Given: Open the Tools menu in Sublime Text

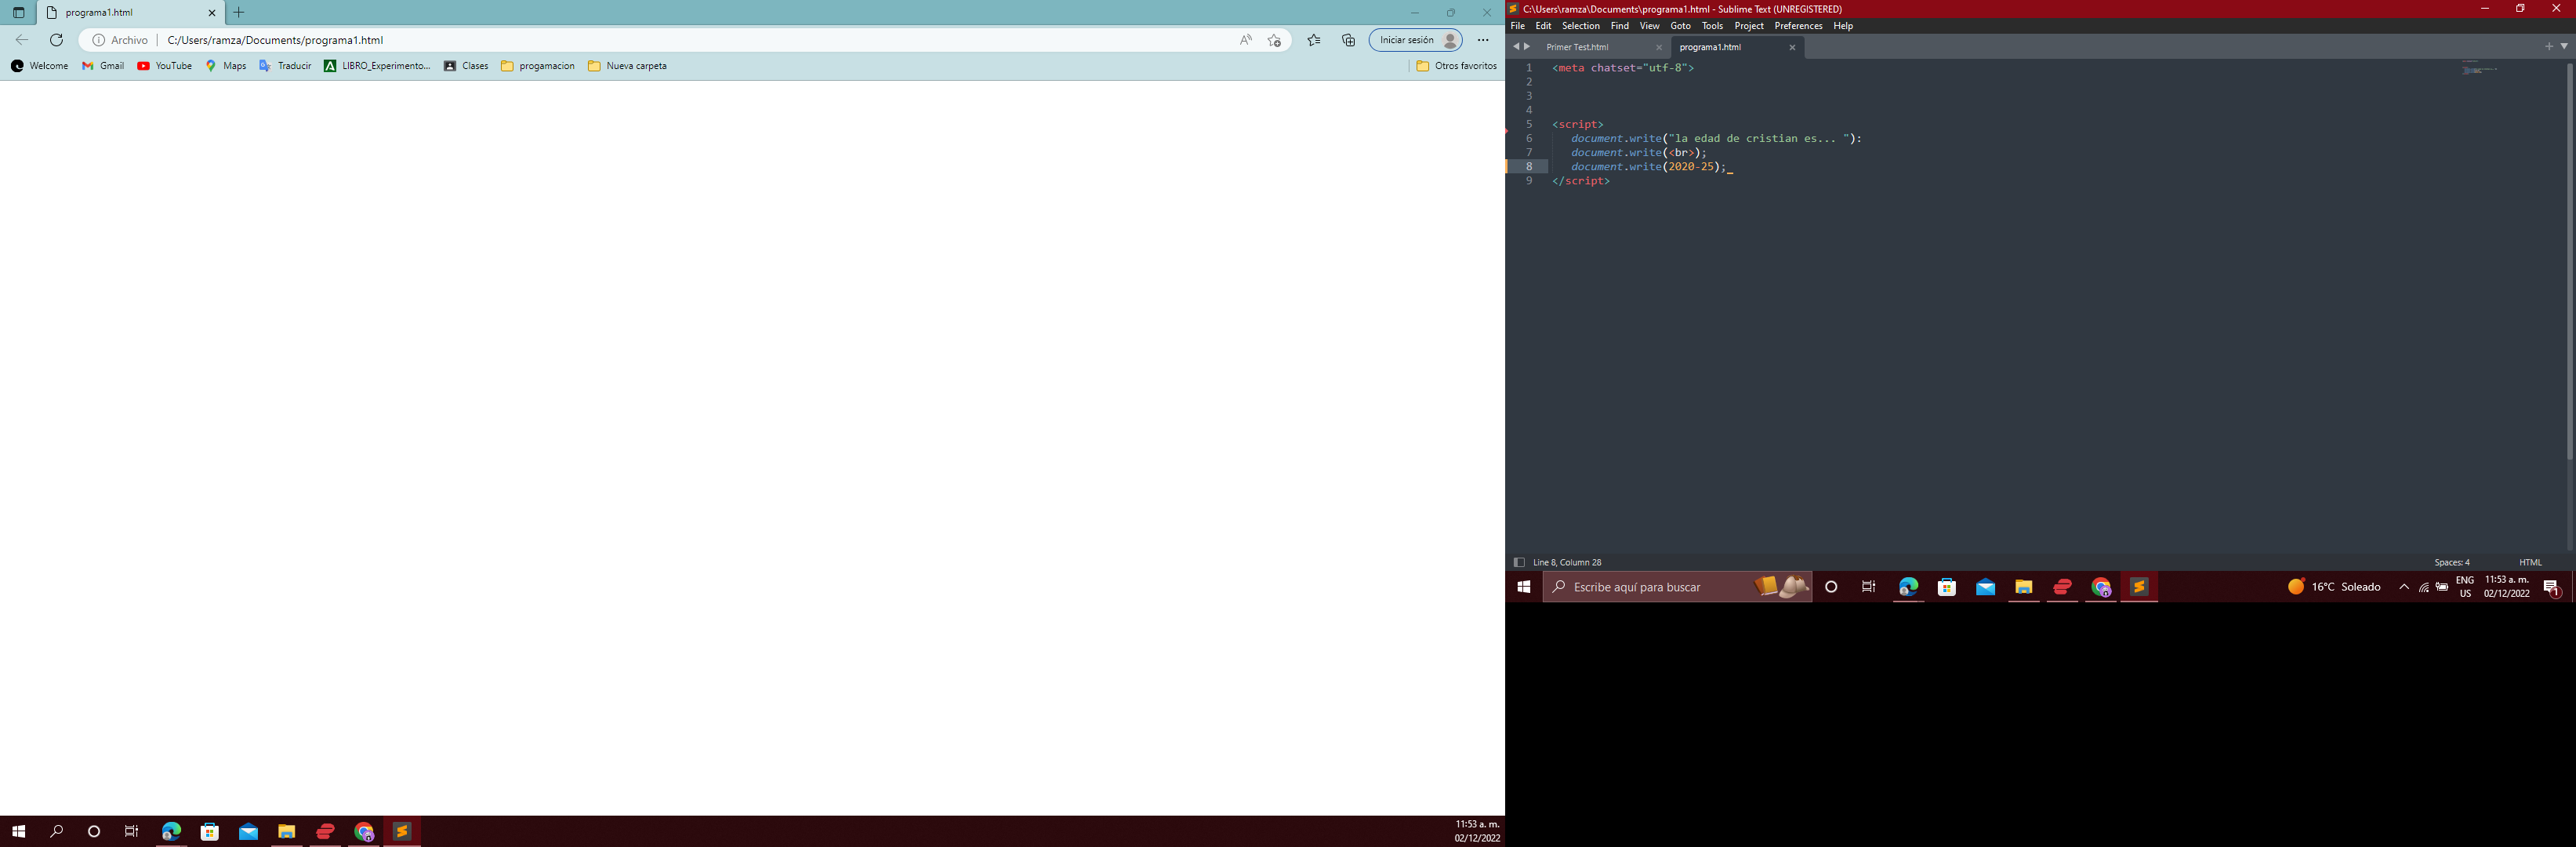Looking at the screenshot, I should click(x=1712, y=26).
